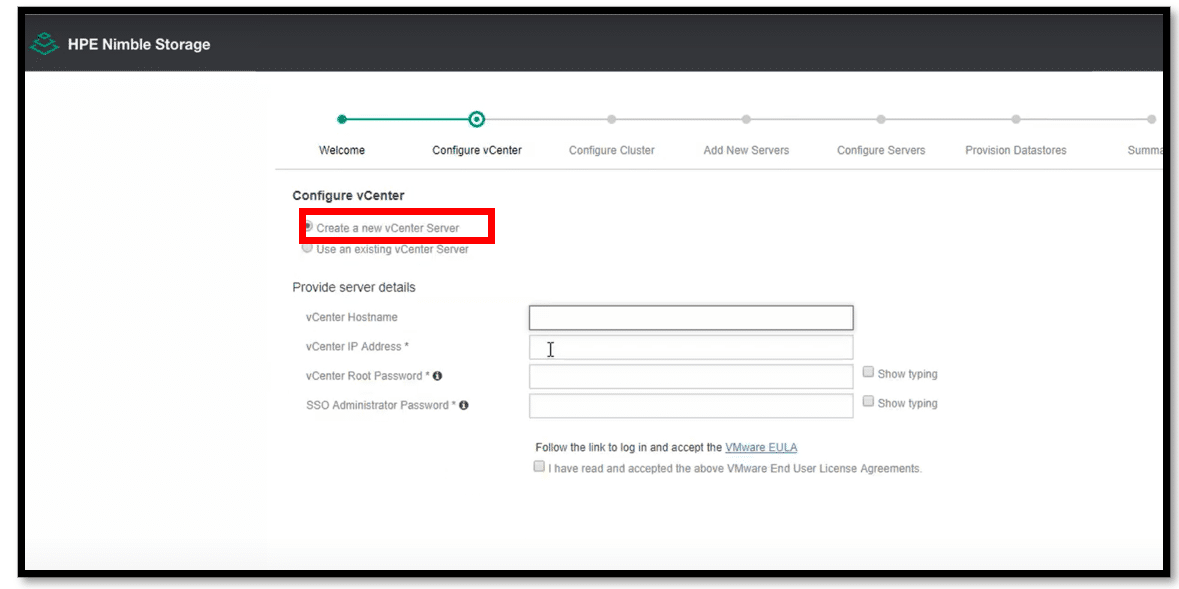Click the Configure vCenter section heading
1179x589 pixels.
[x=348, y=196]
